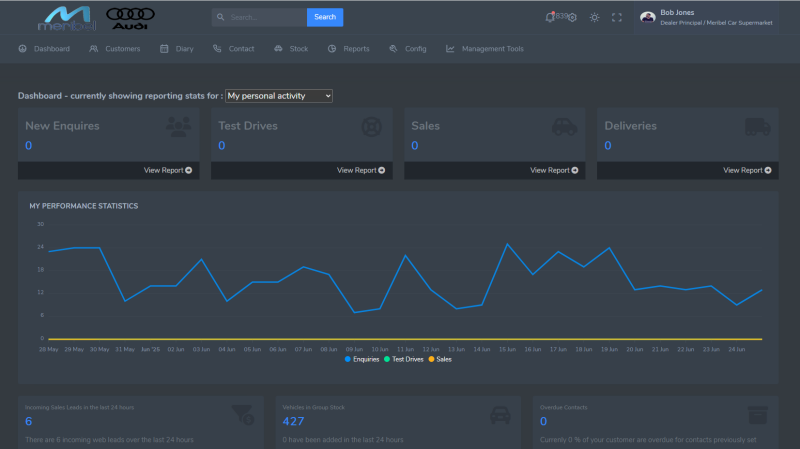Click the blue Search button
Viewport: 800px width, 449px height.
click(x=325, y=17)
